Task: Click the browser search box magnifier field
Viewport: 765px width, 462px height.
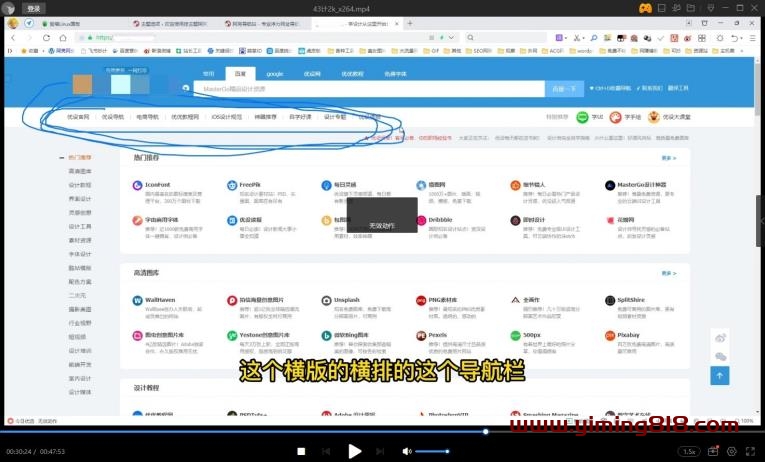Action: click(x=505, y=38)
